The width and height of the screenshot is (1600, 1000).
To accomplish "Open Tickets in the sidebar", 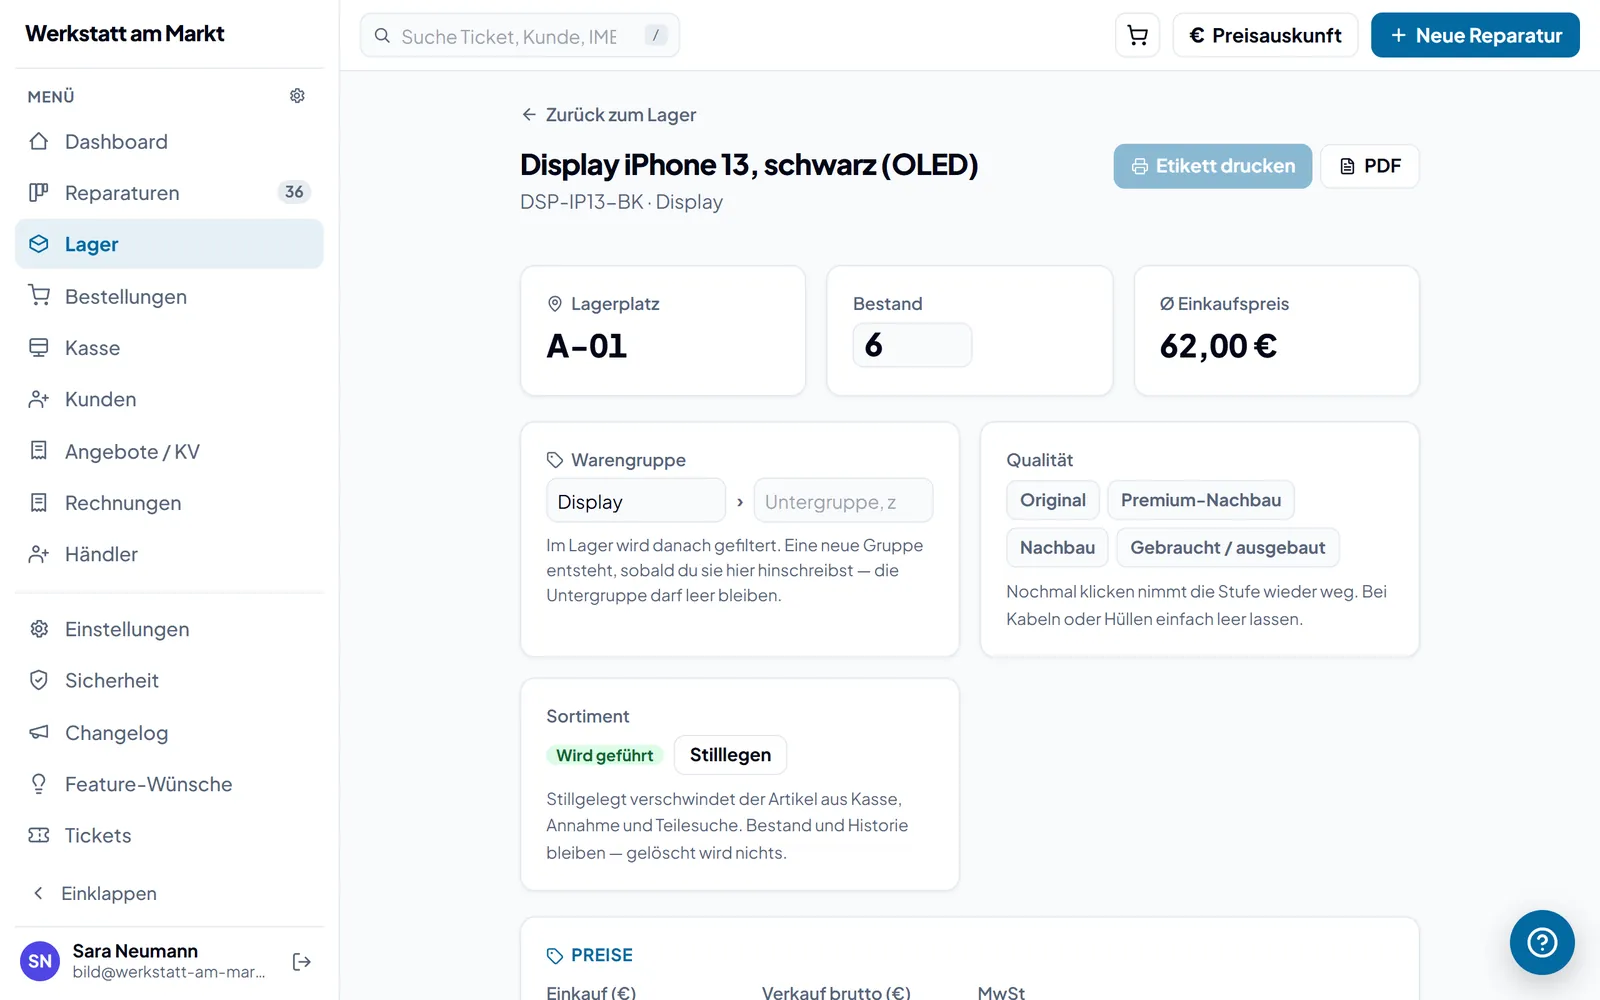I will (x=169, y=835).
